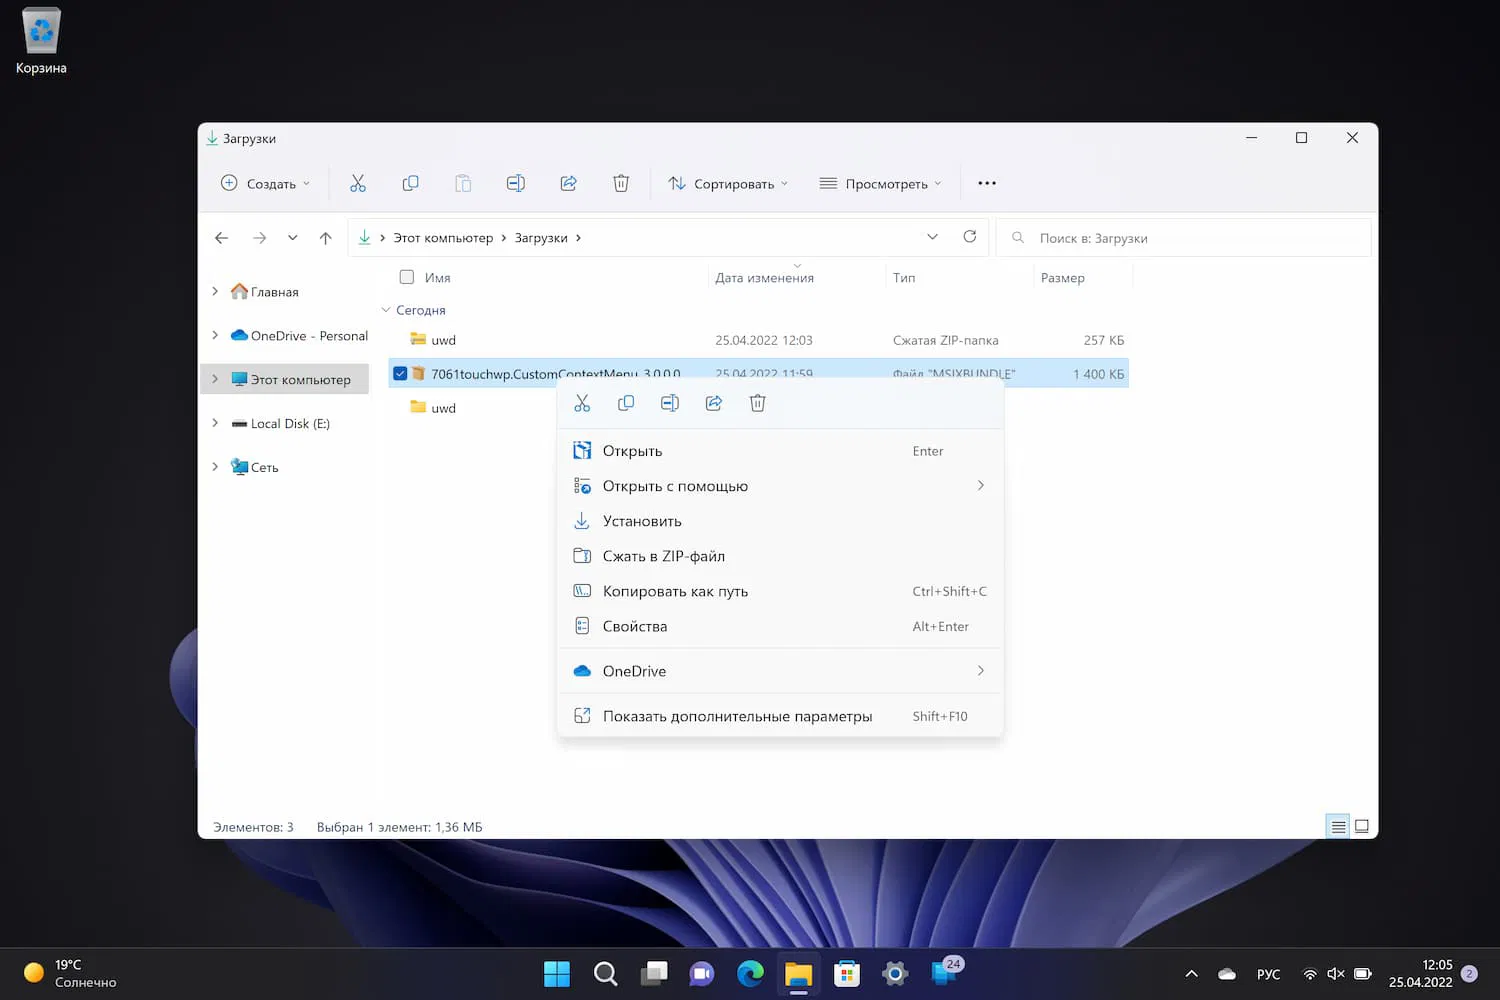Collapse the Сегодня group

coord(386,310)
